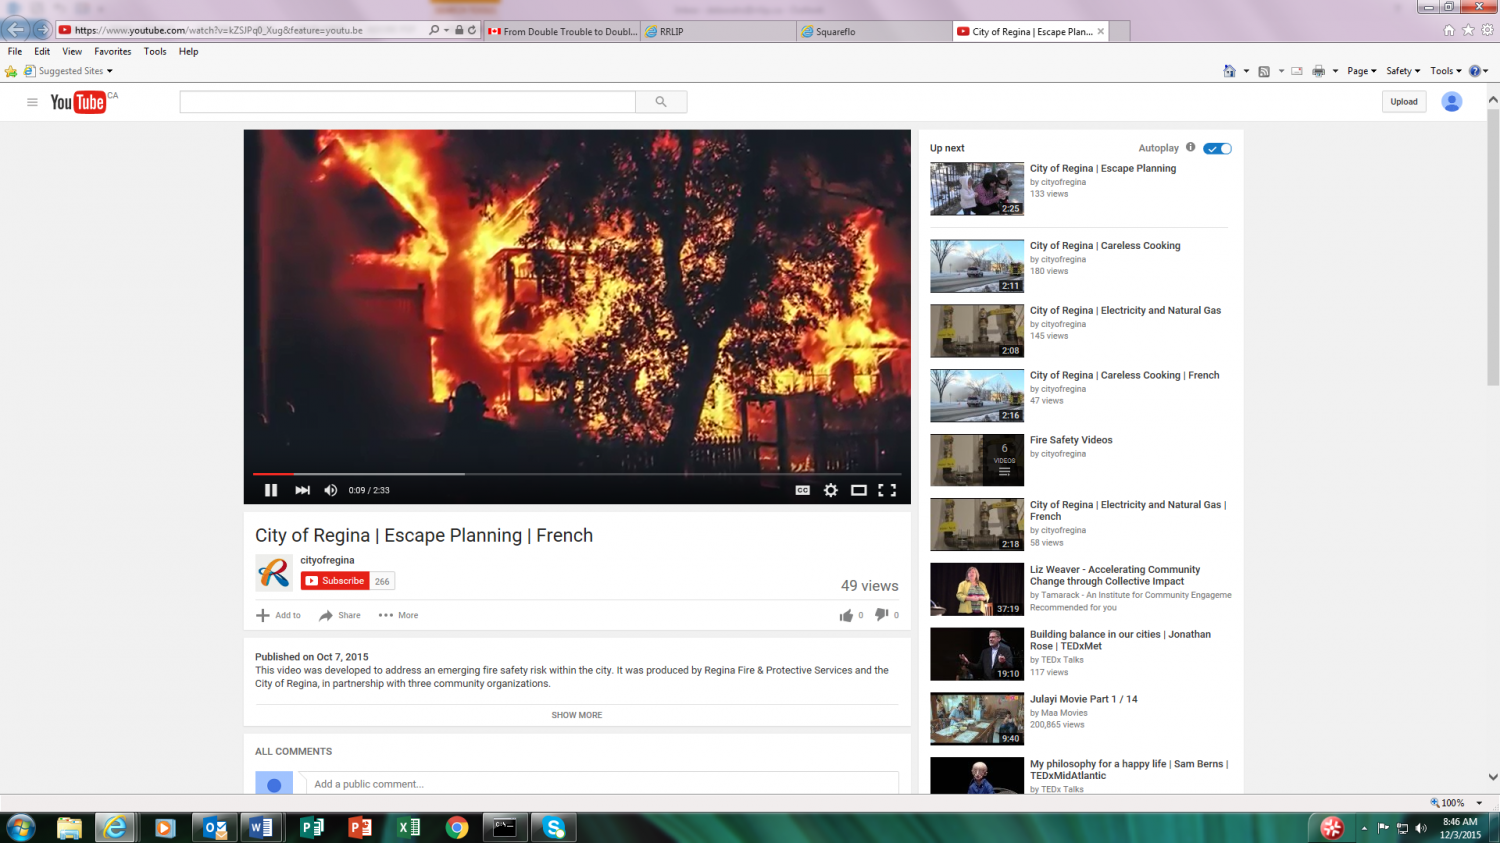The image size is (1500, 843).
Task: Pause the video playback
Action: point(270,490)
